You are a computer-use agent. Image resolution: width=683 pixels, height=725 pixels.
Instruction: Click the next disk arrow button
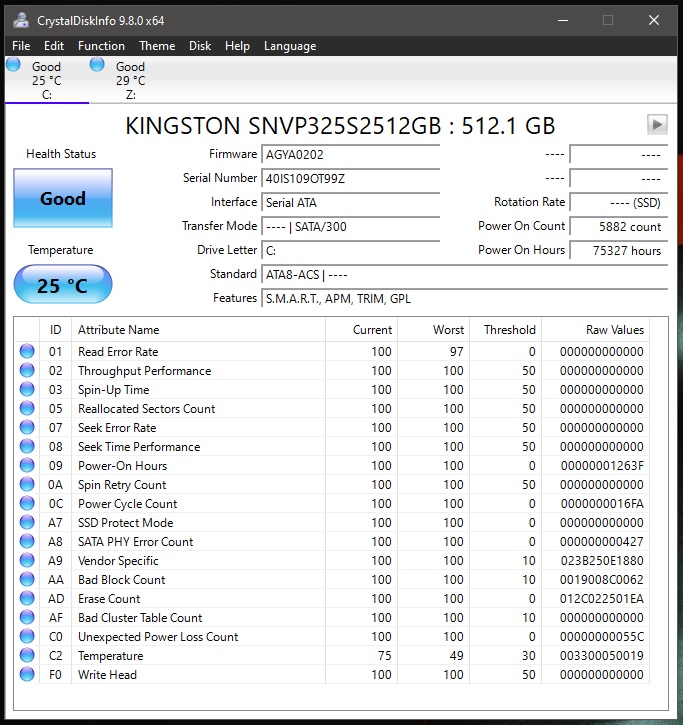coord(657,124)
